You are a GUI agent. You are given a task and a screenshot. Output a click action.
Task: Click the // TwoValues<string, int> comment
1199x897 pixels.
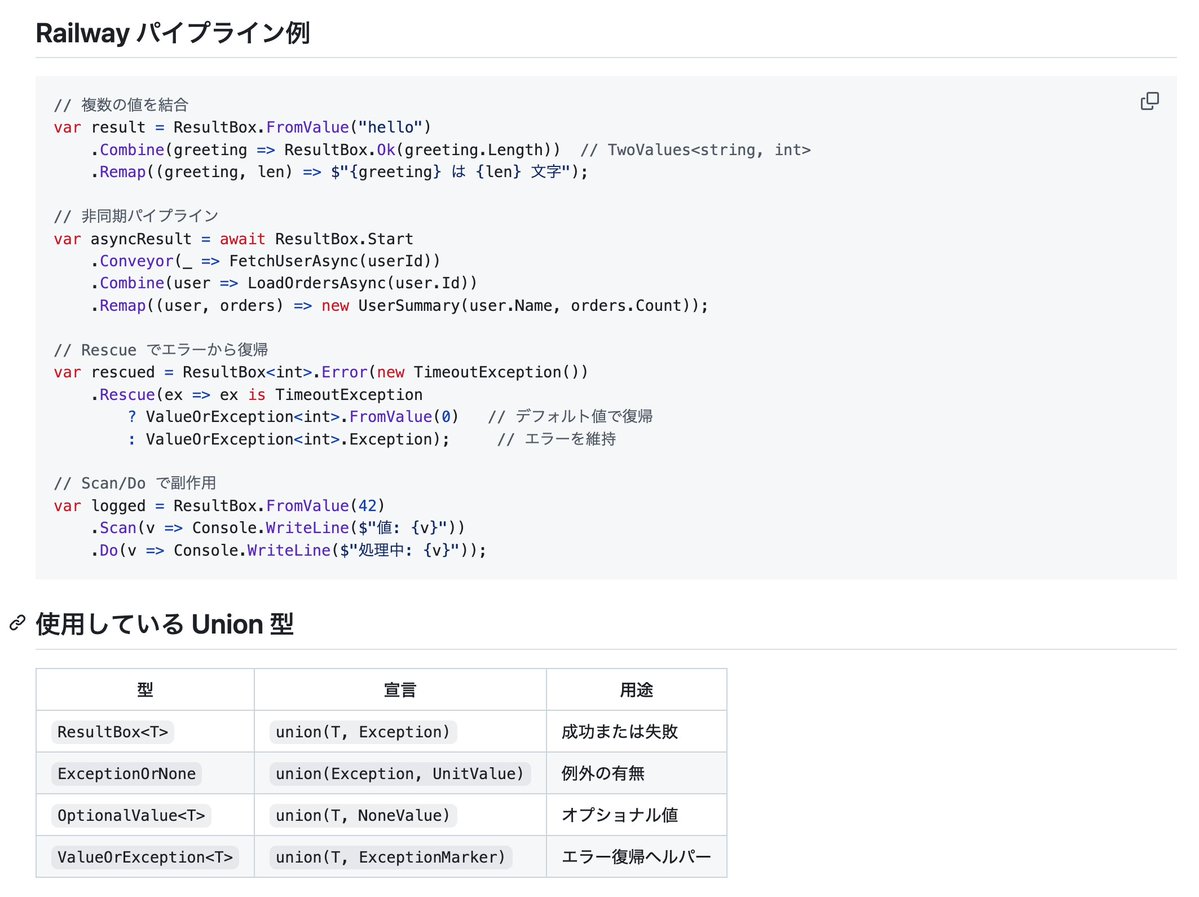pos(695,150)
